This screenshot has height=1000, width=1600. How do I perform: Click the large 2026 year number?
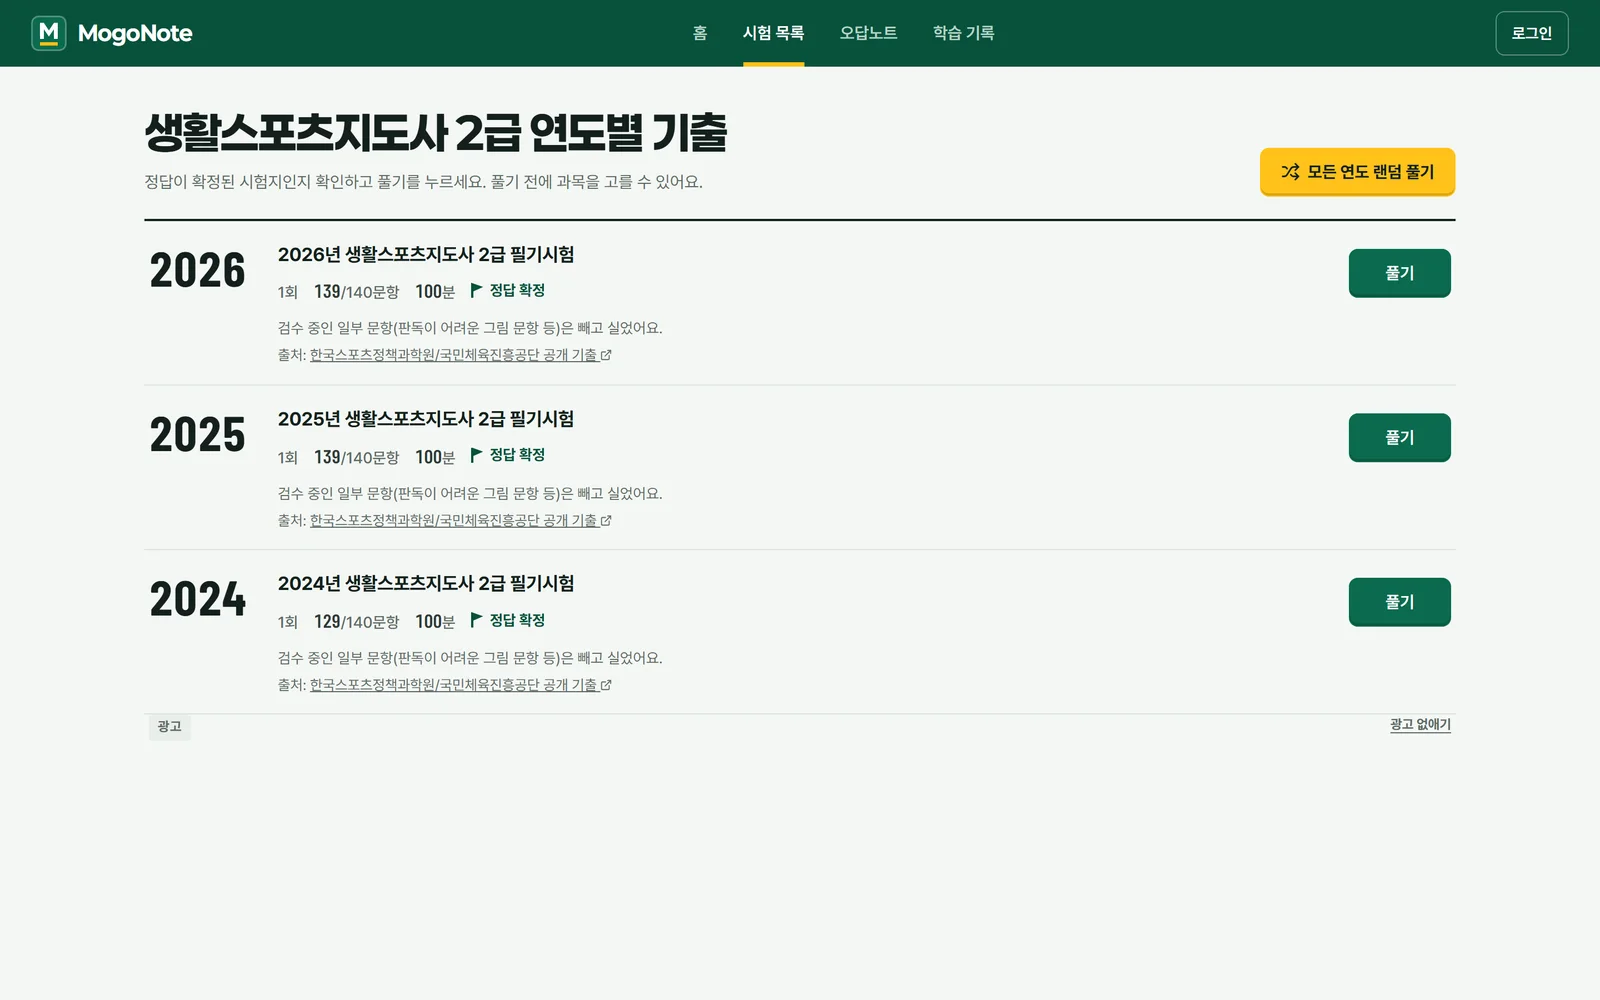pyautogui.click(x=197, y=271)
